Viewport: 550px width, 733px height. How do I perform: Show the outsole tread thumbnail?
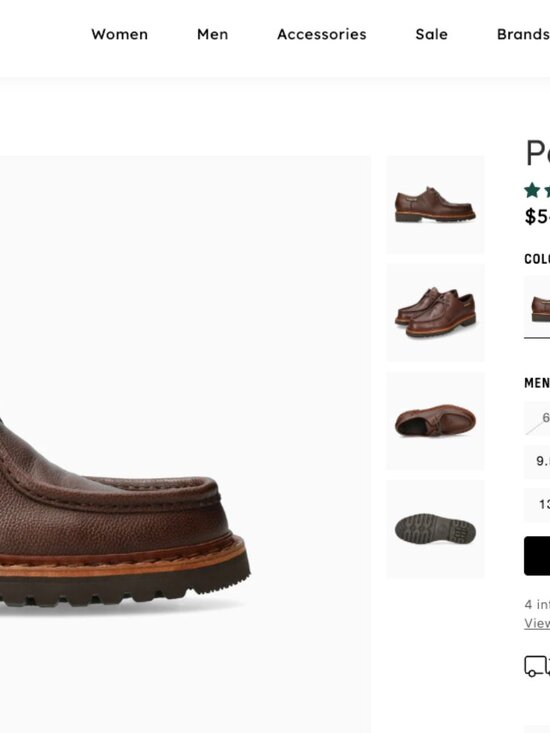coord(436,529)
